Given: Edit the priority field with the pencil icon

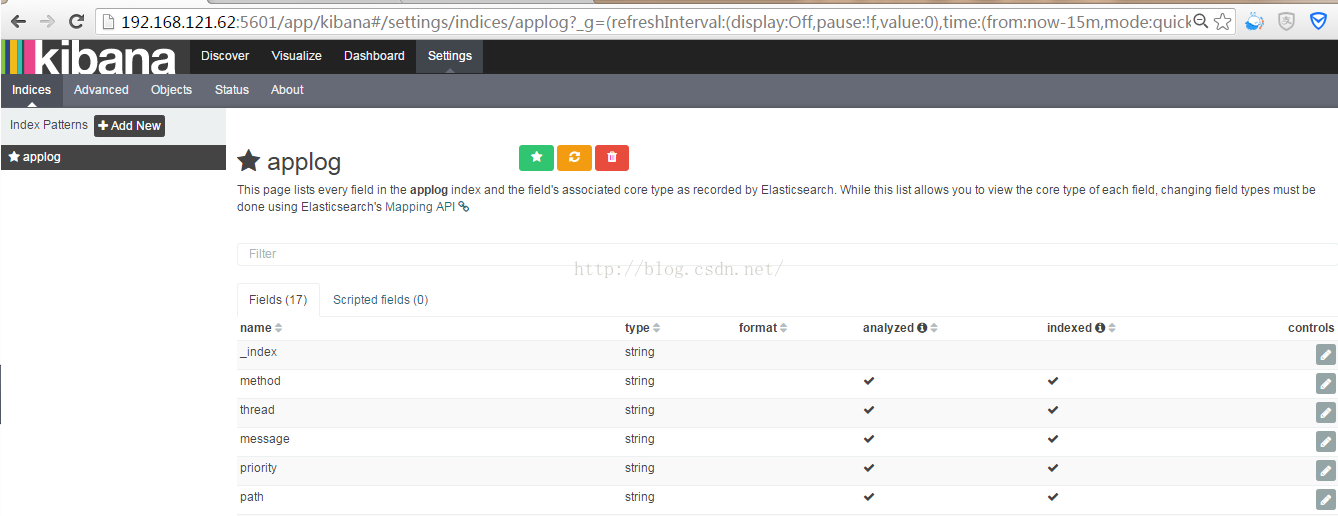Looking at the screenshot, I should (x=1325, y=470).
